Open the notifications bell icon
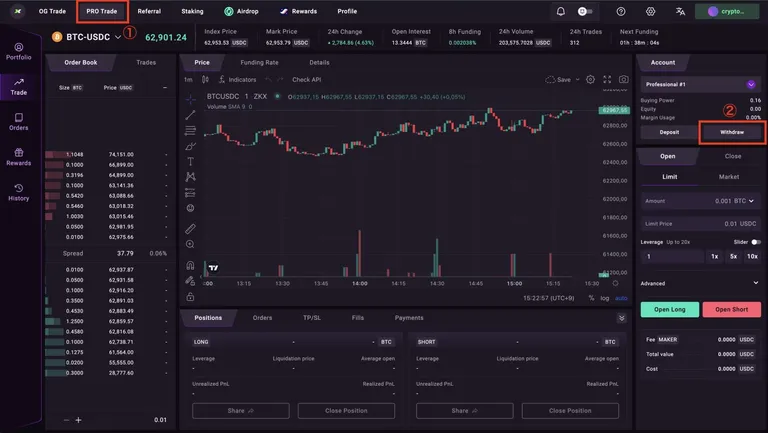768x433 pixels. pos(561,11)
